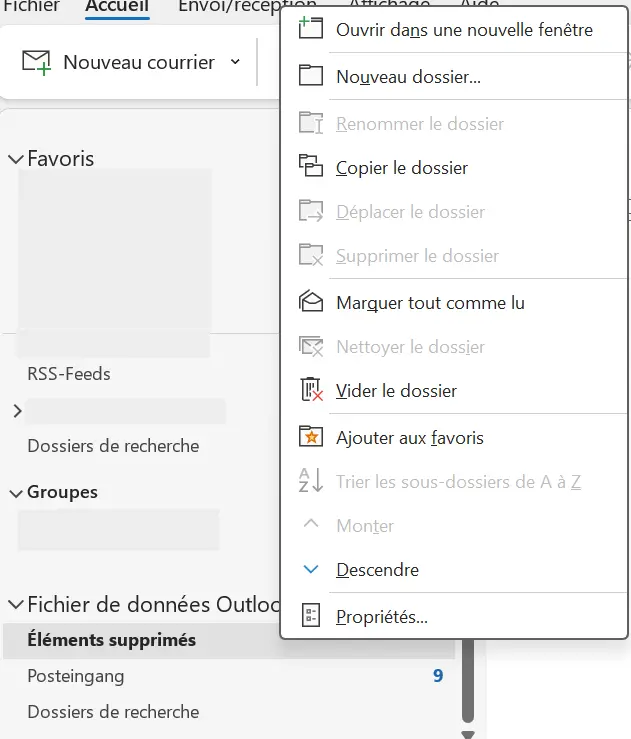Expand the collapsed account chevron below RSS-Feeds
The image size is (631, 739).
pos(17,411)
